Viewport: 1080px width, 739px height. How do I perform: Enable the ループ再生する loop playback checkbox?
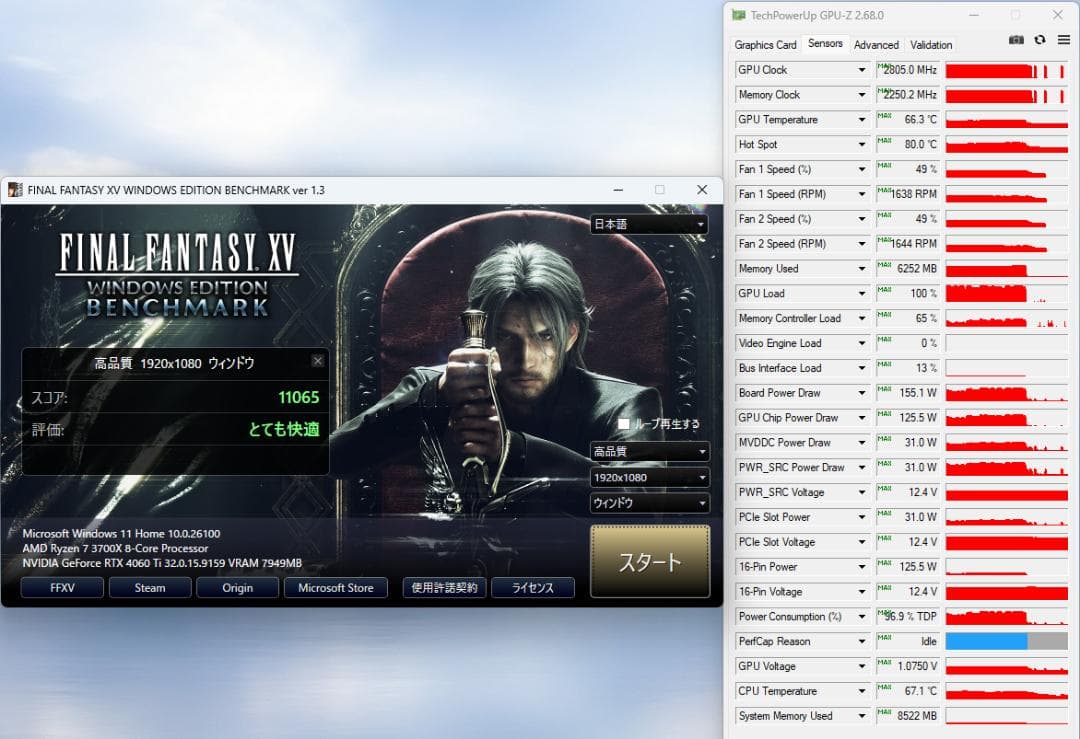pyautogui.click(x=624, y=424)
